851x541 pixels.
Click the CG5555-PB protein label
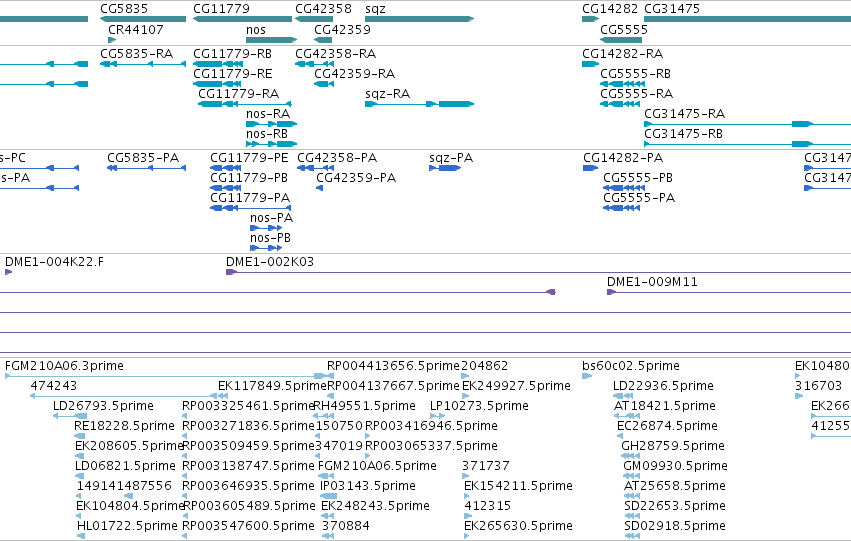(x=638, y=178)
